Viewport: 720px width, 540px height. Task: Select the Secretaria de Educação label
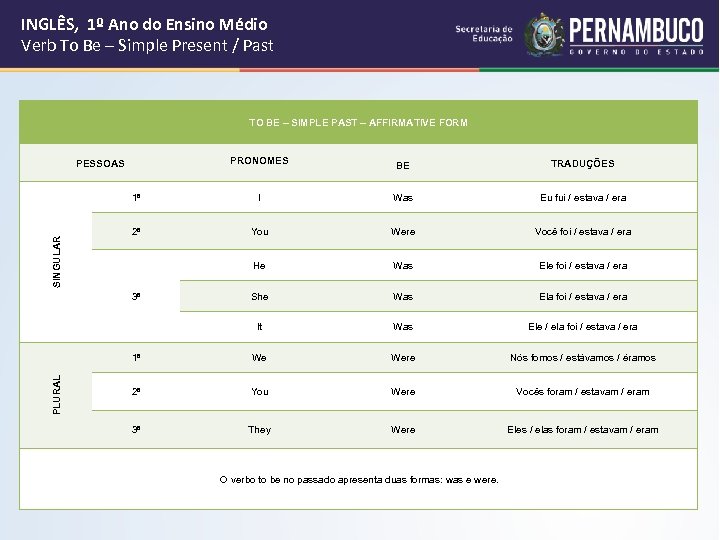[x=484, y=34]
